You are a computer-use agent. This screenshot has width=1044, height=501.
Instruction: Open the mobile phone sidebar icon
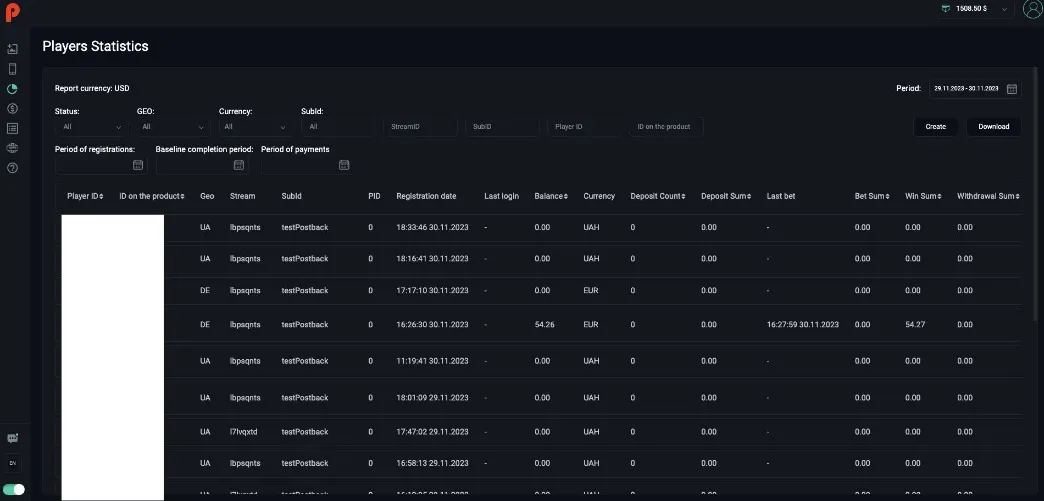(x=13, y=69)
